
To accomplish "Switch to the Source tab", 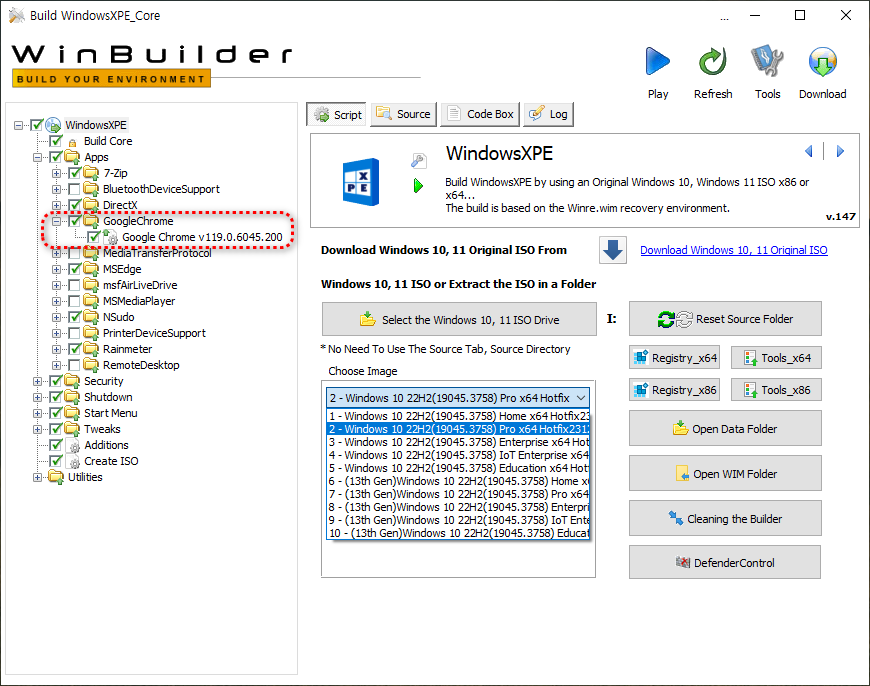I will click(x=403, y=114).
